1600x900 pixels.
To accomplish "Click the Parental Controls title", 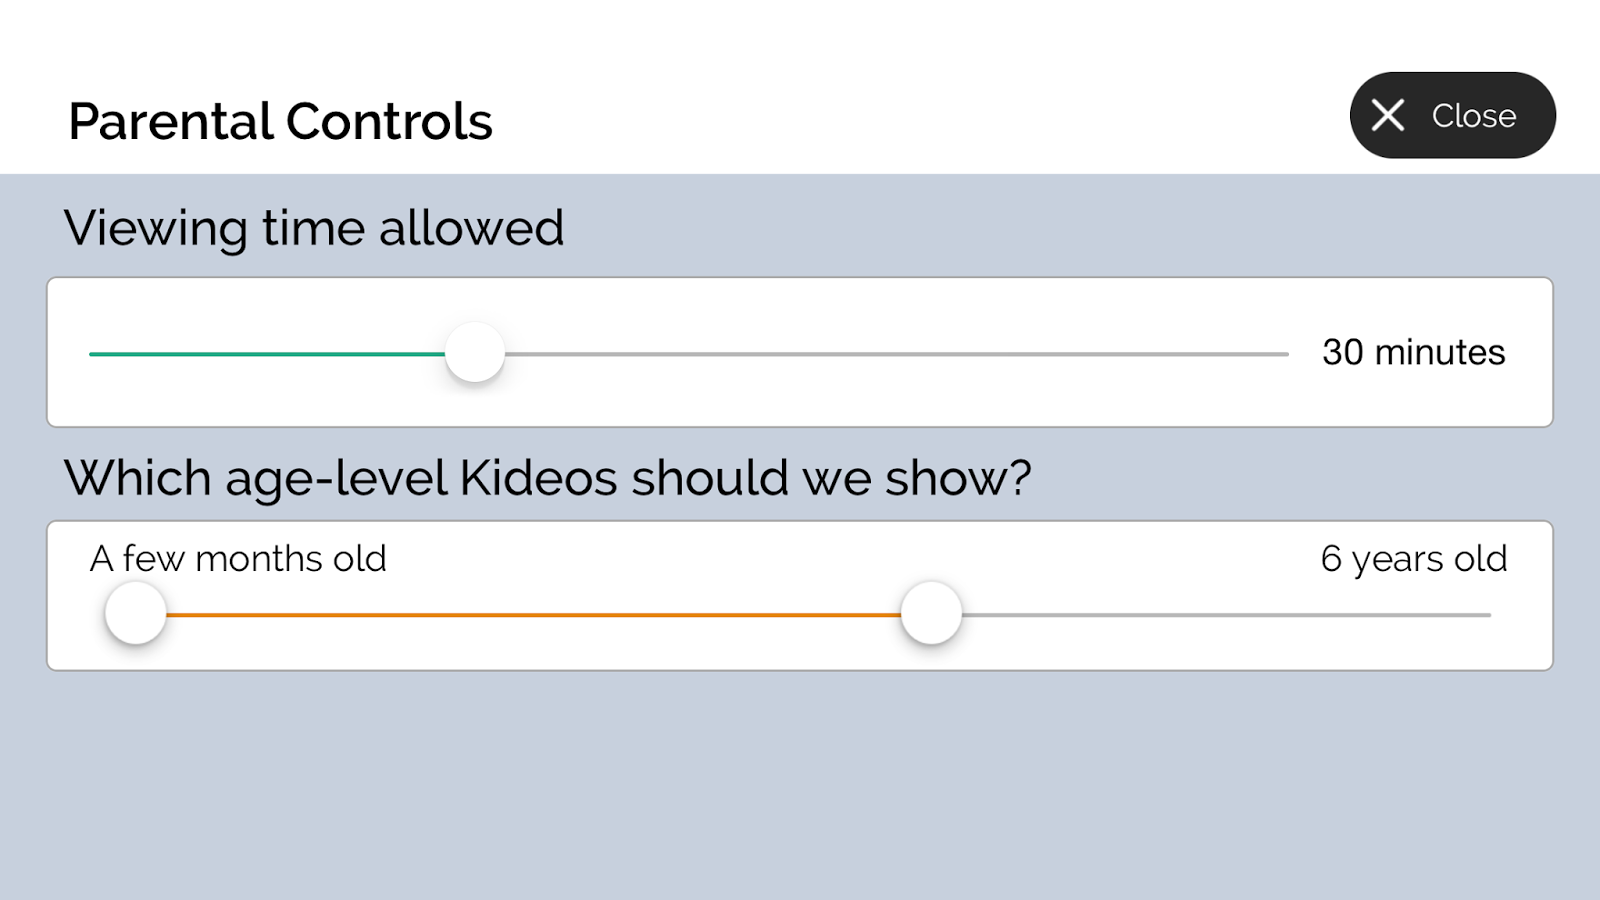I will point(280,121).
